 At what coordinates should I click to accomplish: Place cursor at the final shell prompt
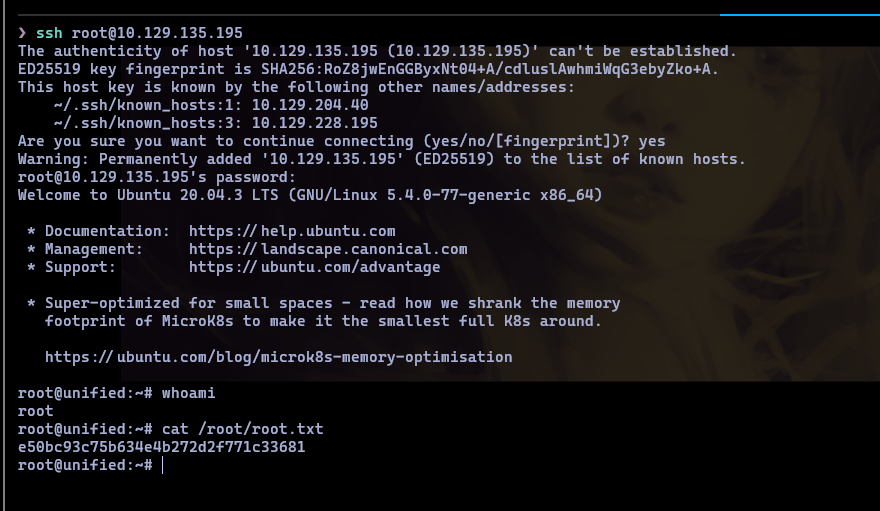pos(161,465)
